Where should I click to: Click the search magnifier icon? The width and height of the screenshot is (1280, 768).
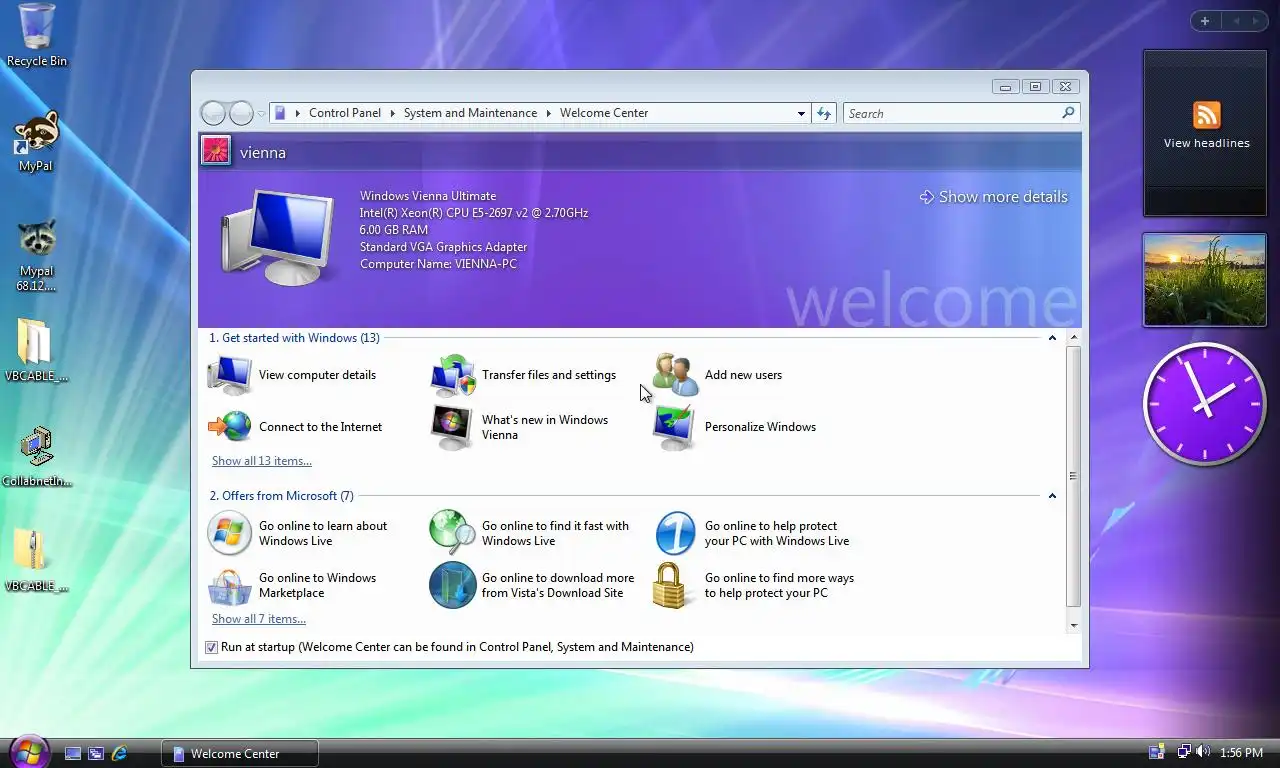[x=1068, y=113]
